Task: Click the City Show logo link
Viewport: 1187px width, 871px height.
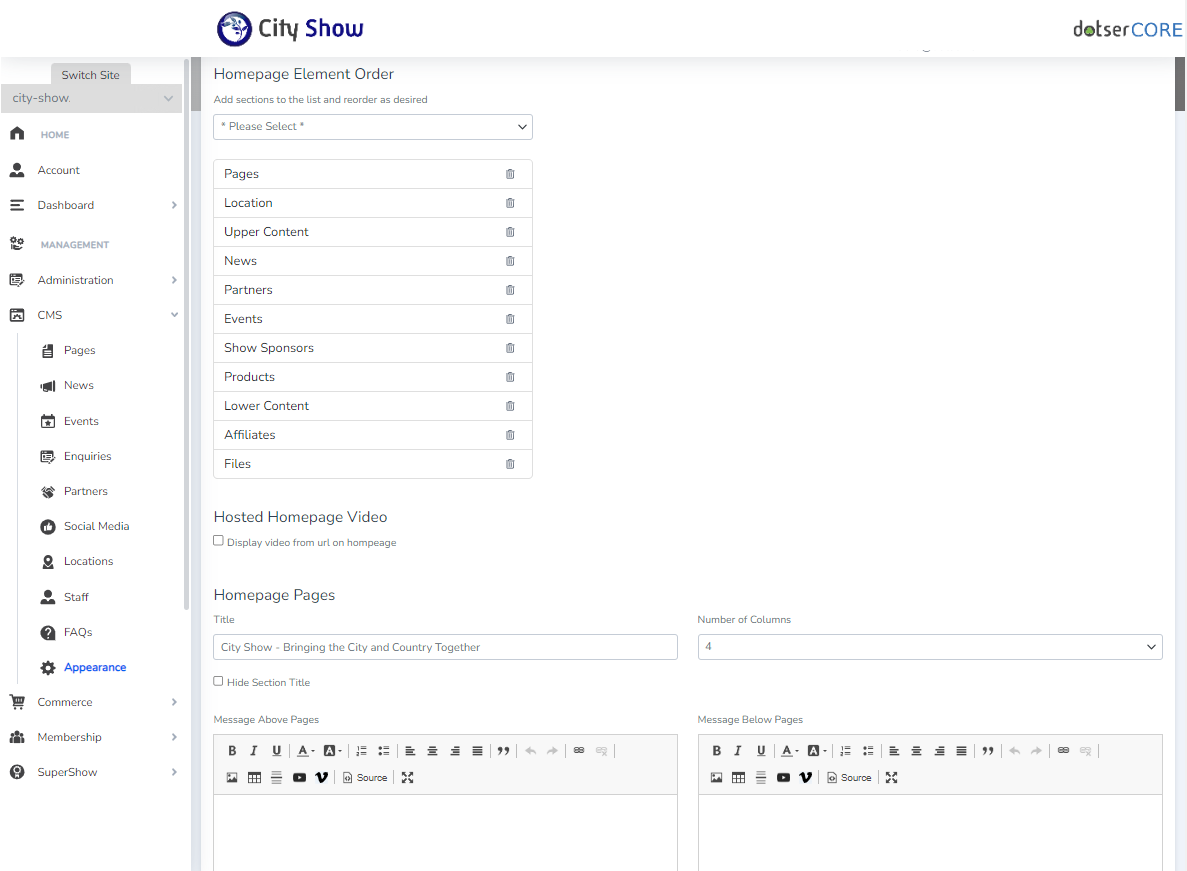Action: (290, 29)
